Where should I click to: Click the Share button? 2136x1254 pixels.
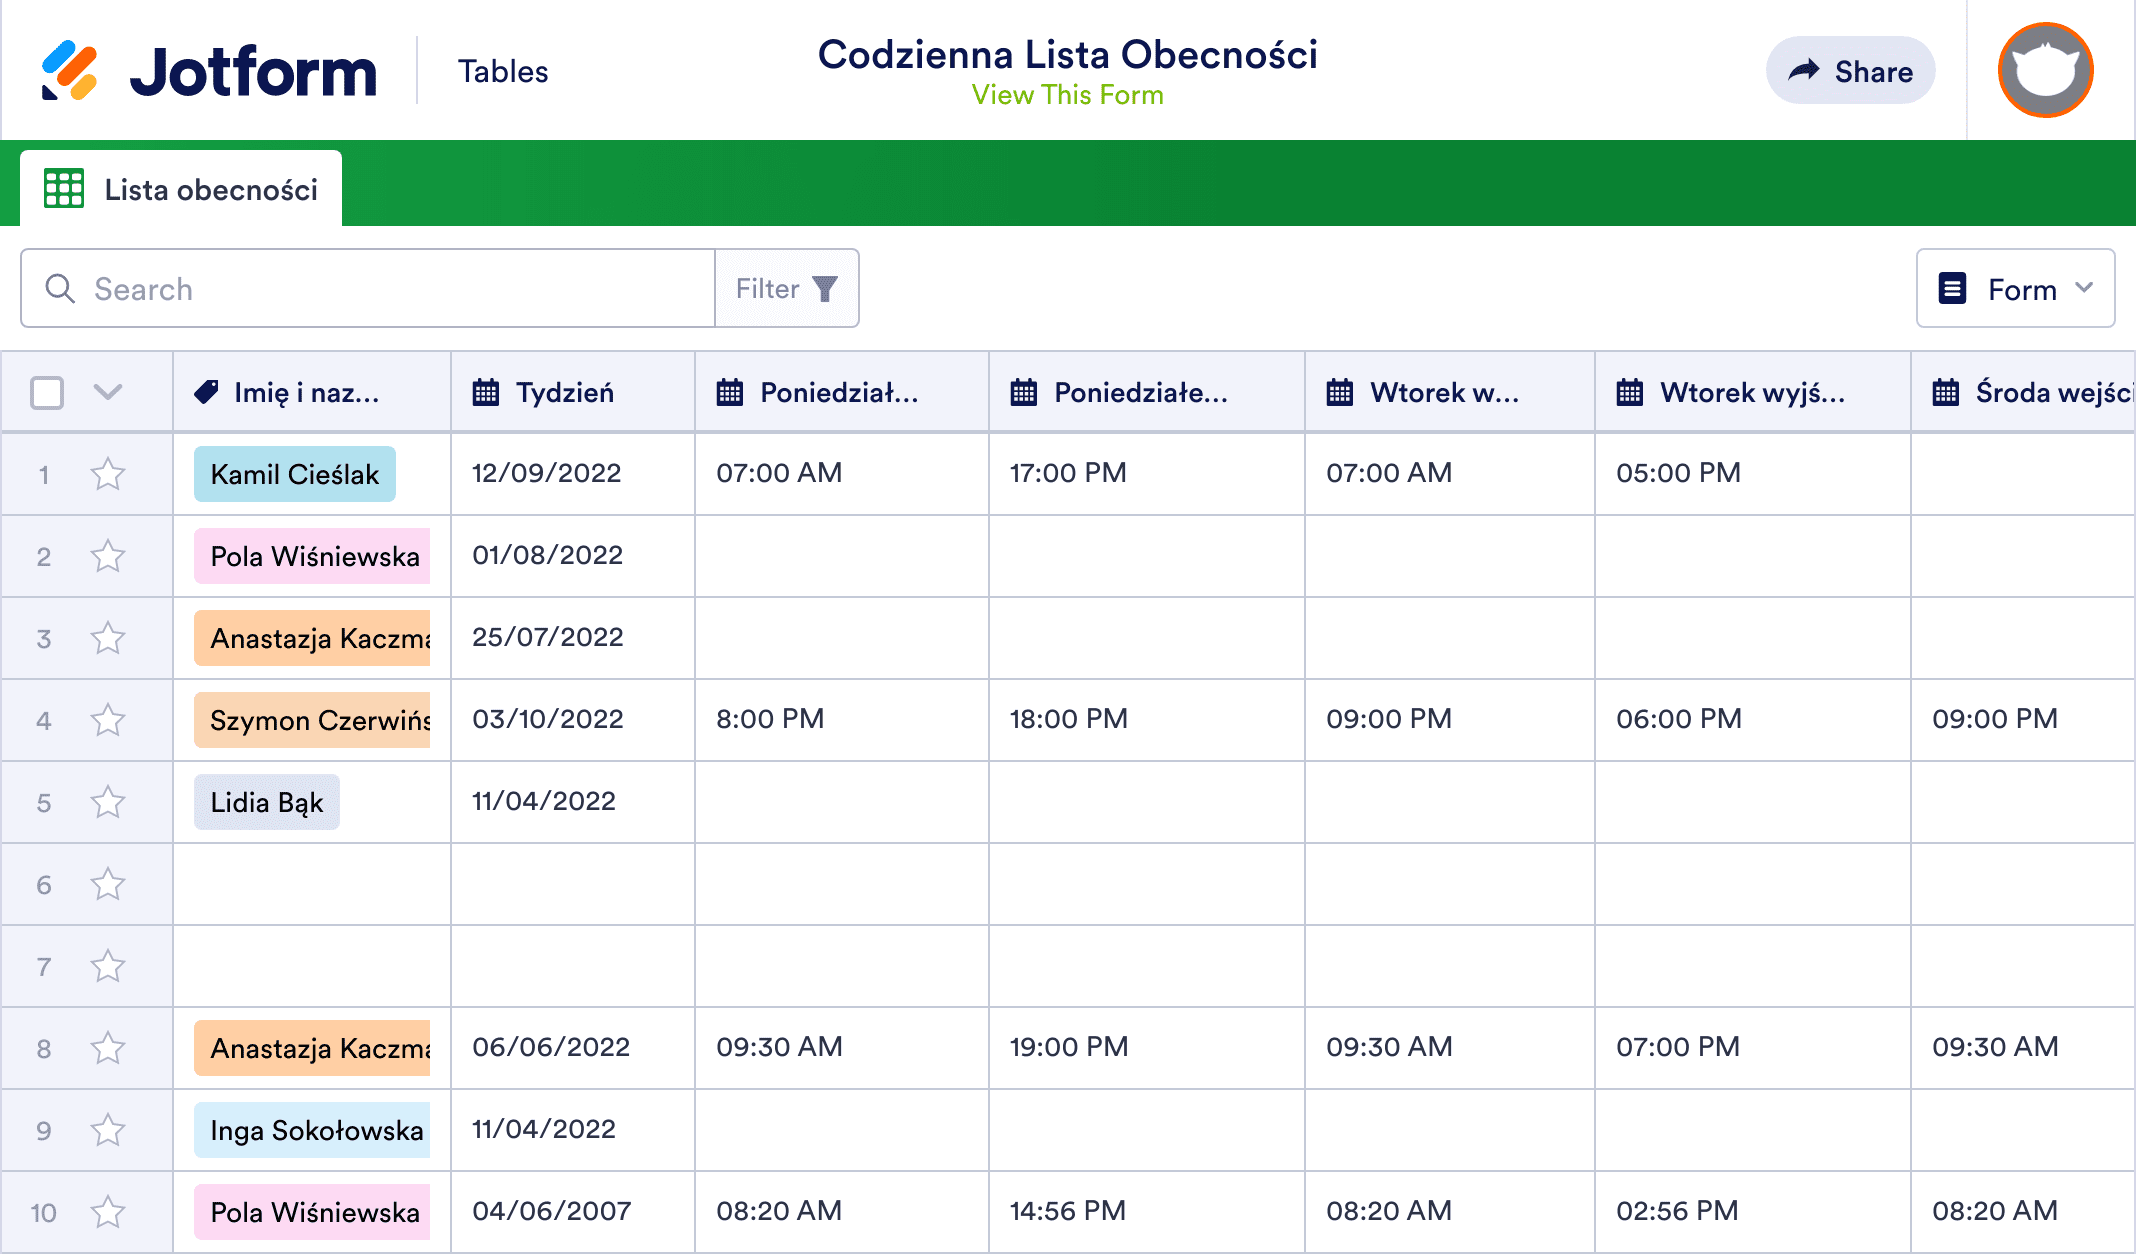[1851, 71]
